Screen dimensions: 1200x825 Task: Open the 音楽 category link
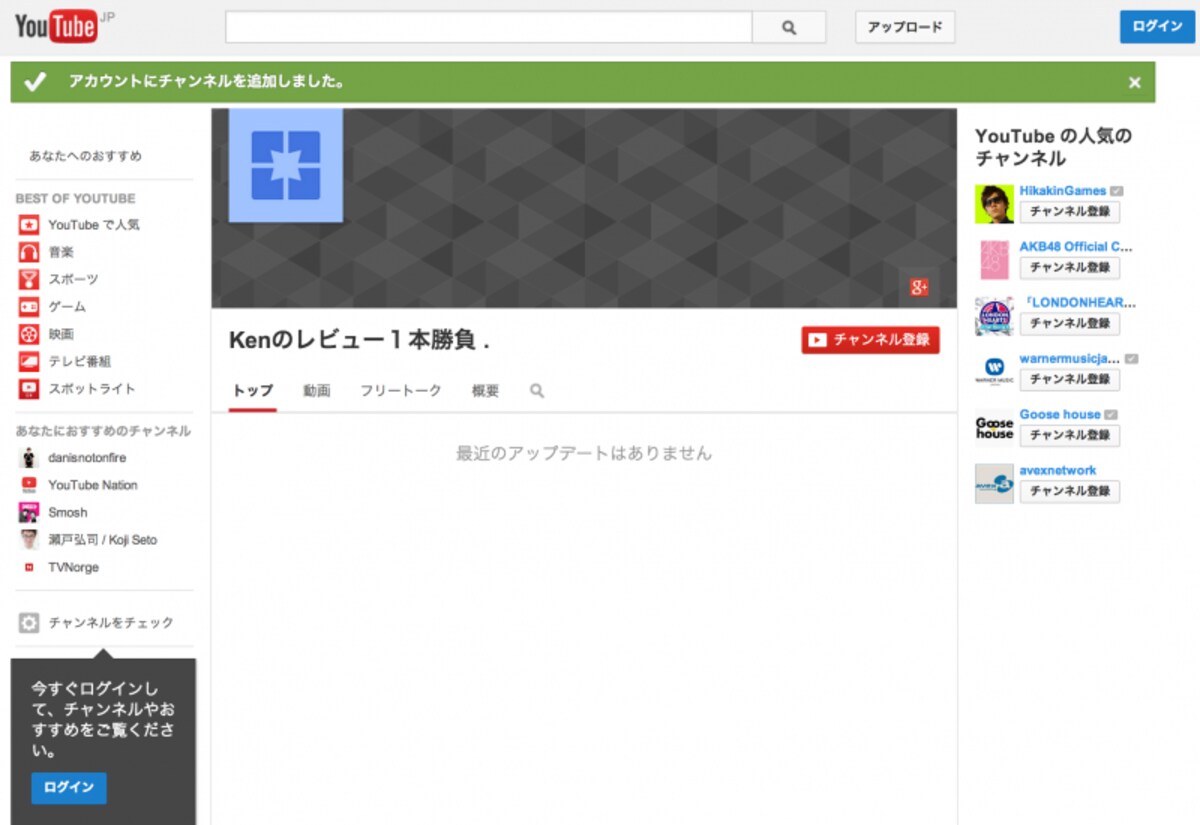point(61,252)
